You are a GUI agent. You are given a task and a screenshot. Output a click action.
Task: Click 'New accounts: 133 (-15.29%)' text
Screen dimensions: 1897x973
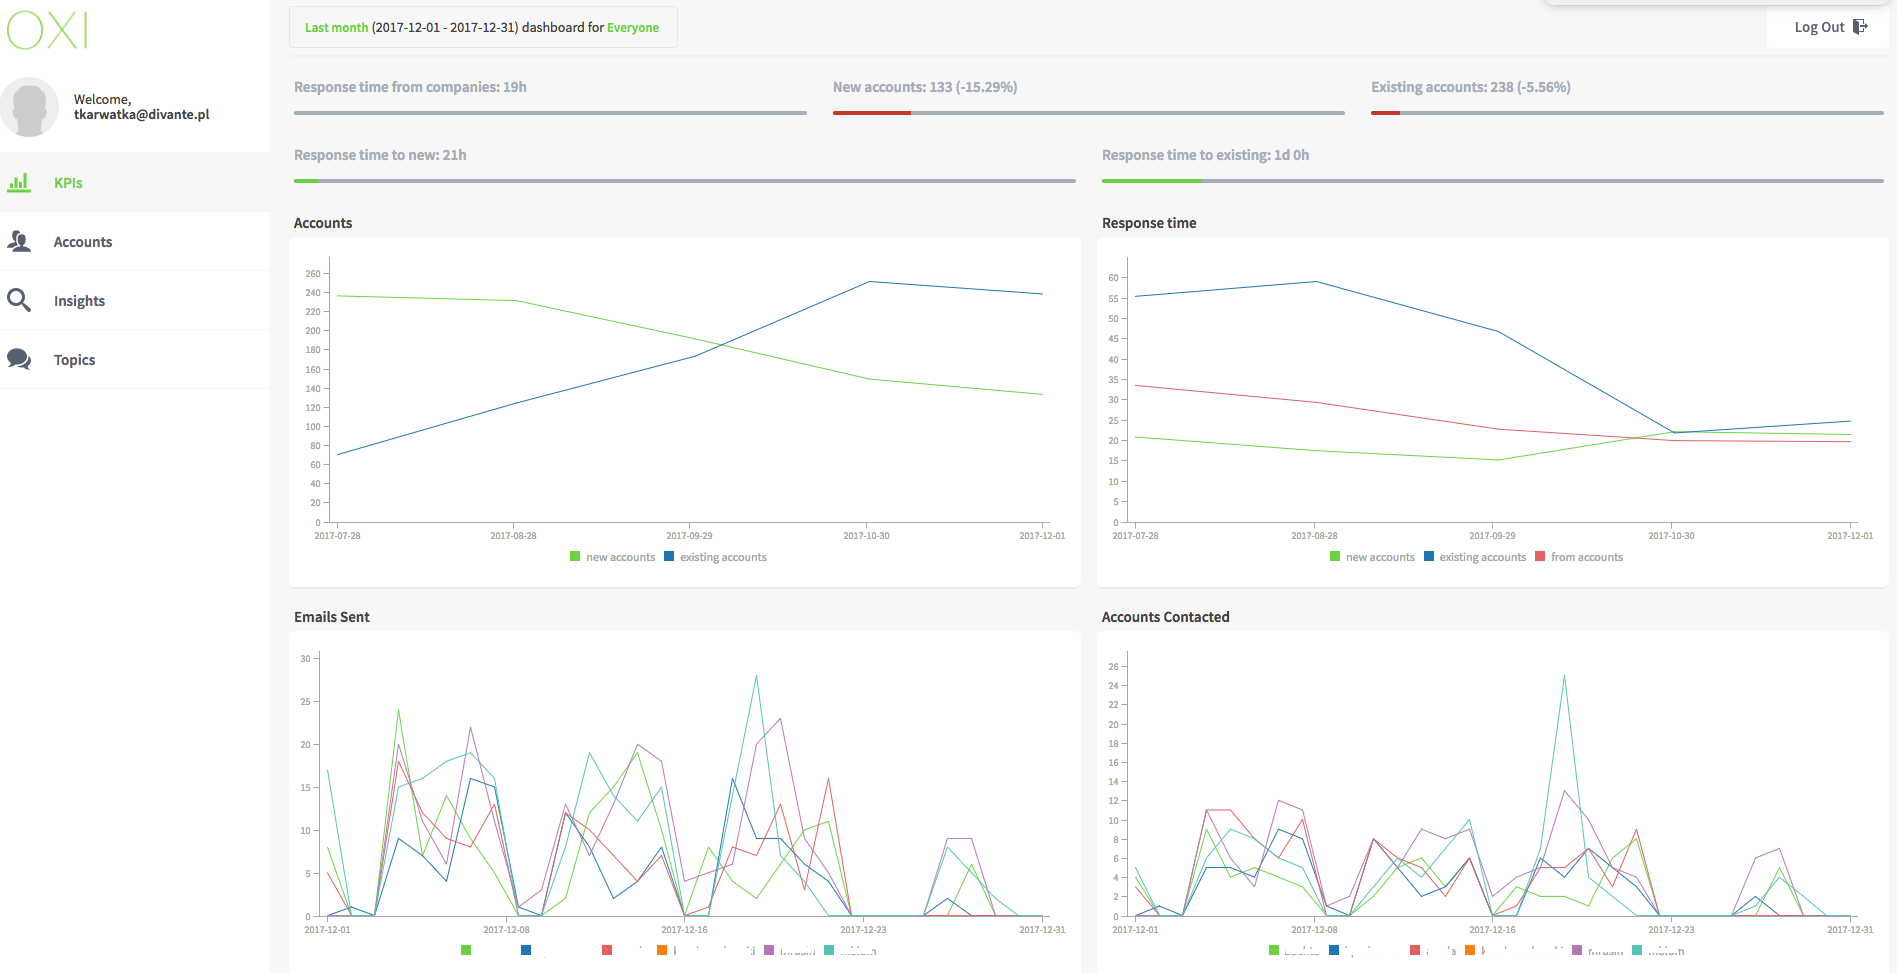pyautogui.click(x=925, y=87)
